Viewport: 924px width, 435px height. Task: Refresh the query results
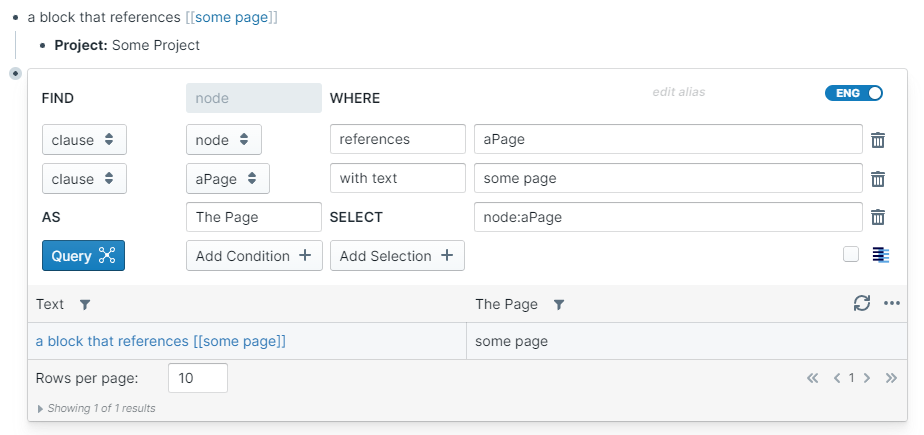pyautogui.click(x=862, y=303)
